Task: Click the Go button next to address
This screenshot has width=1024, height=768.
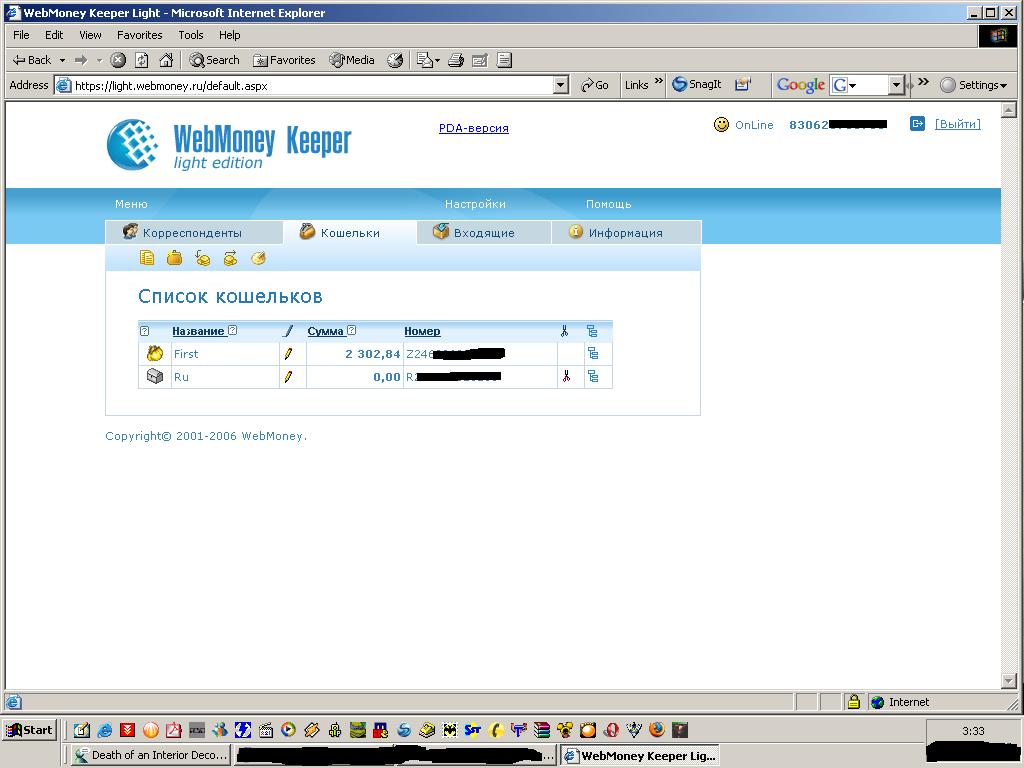Action: [x=595, y=85]
